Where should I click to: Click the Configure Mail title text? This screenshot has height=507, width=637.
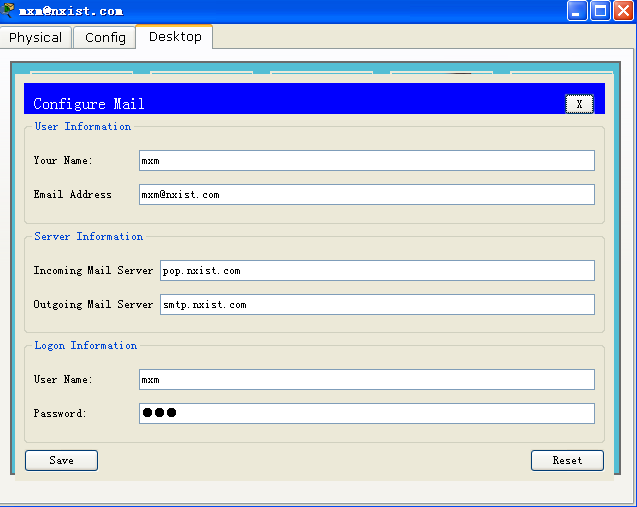tap(89, 104)
